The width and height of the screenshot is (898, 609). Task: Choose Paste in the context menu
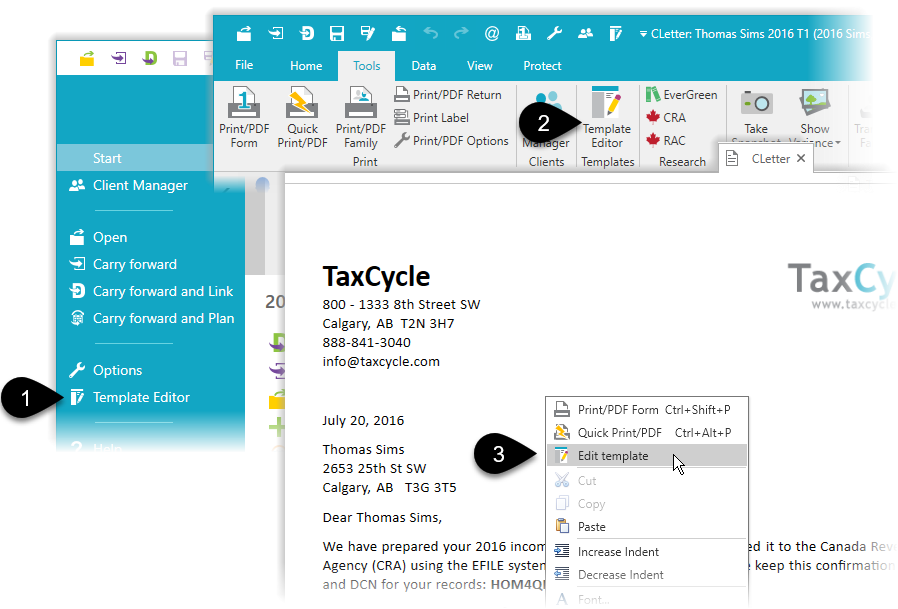[x=647, y=527]
